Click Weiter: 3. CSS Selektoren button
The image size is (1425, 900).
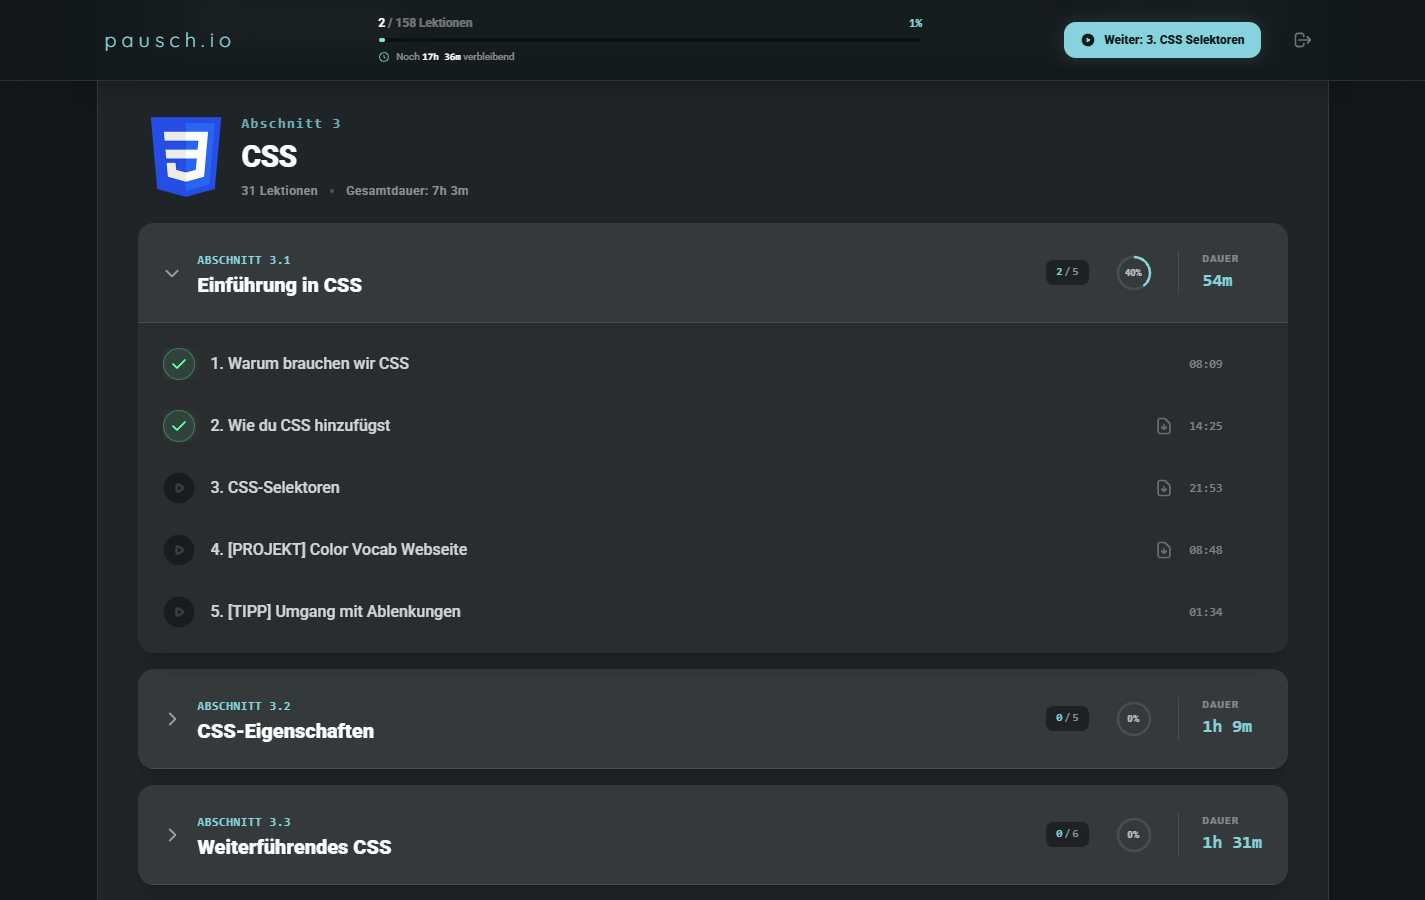[x=1162, y=40]
